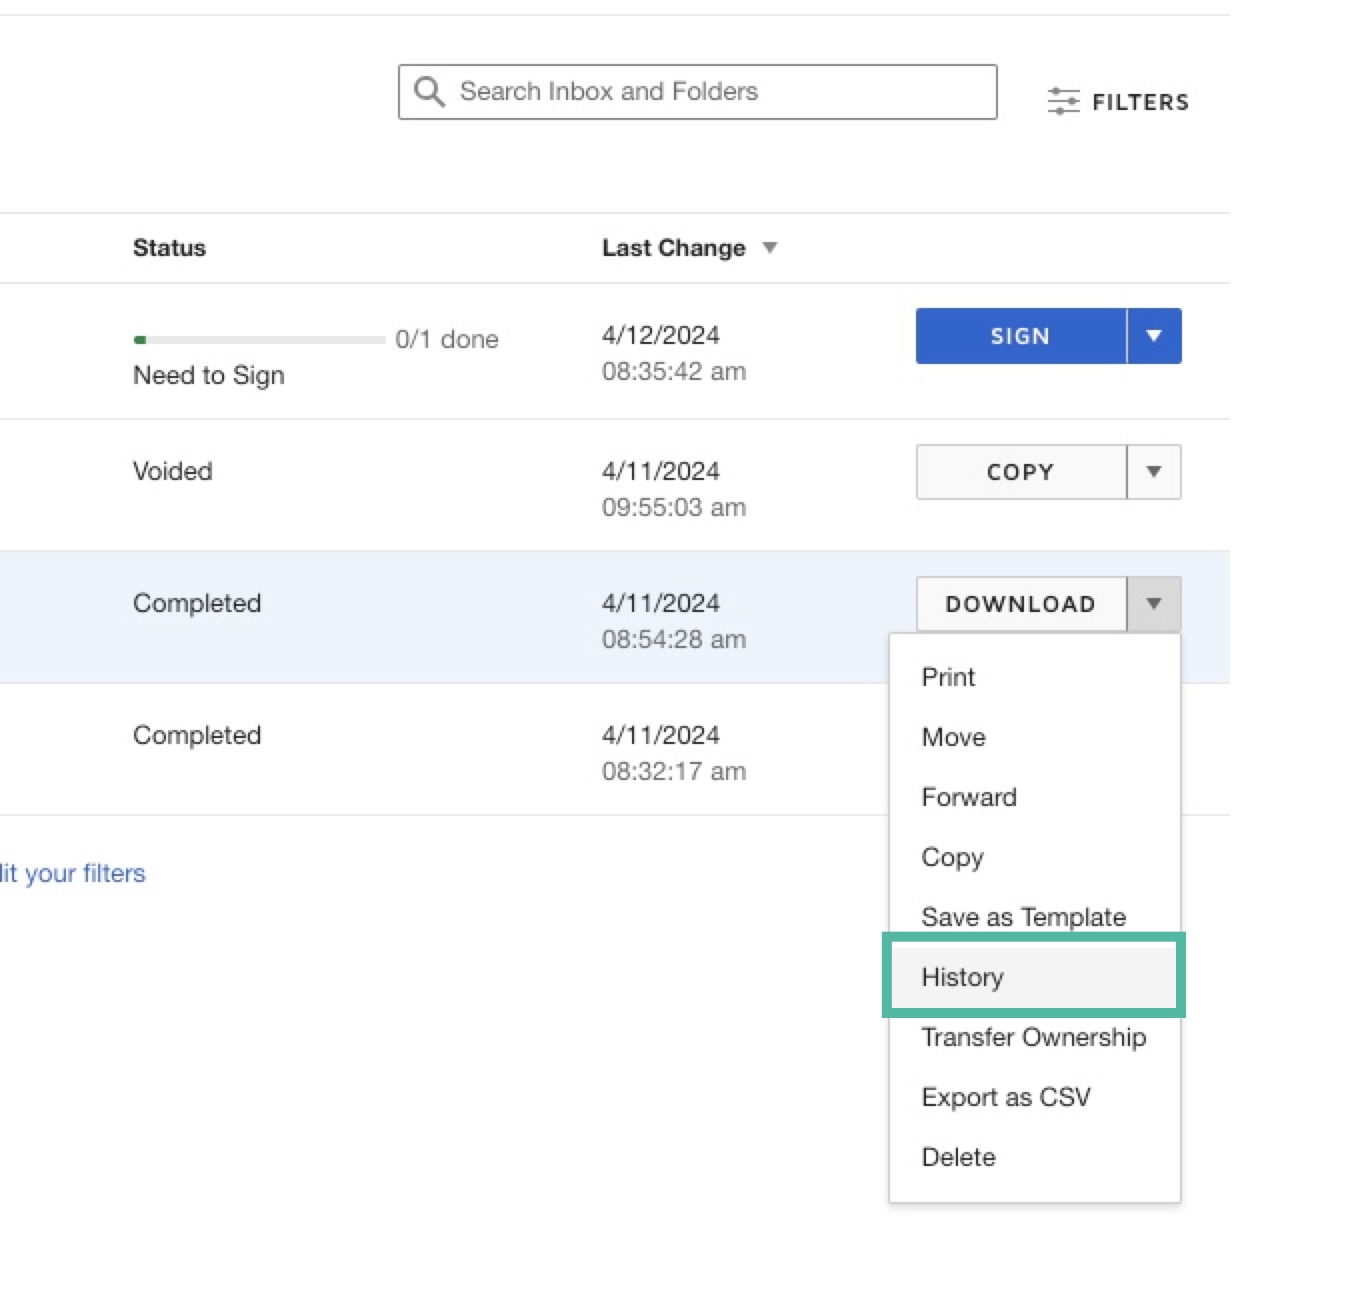Choose Forward to send the document

[968, 797]
